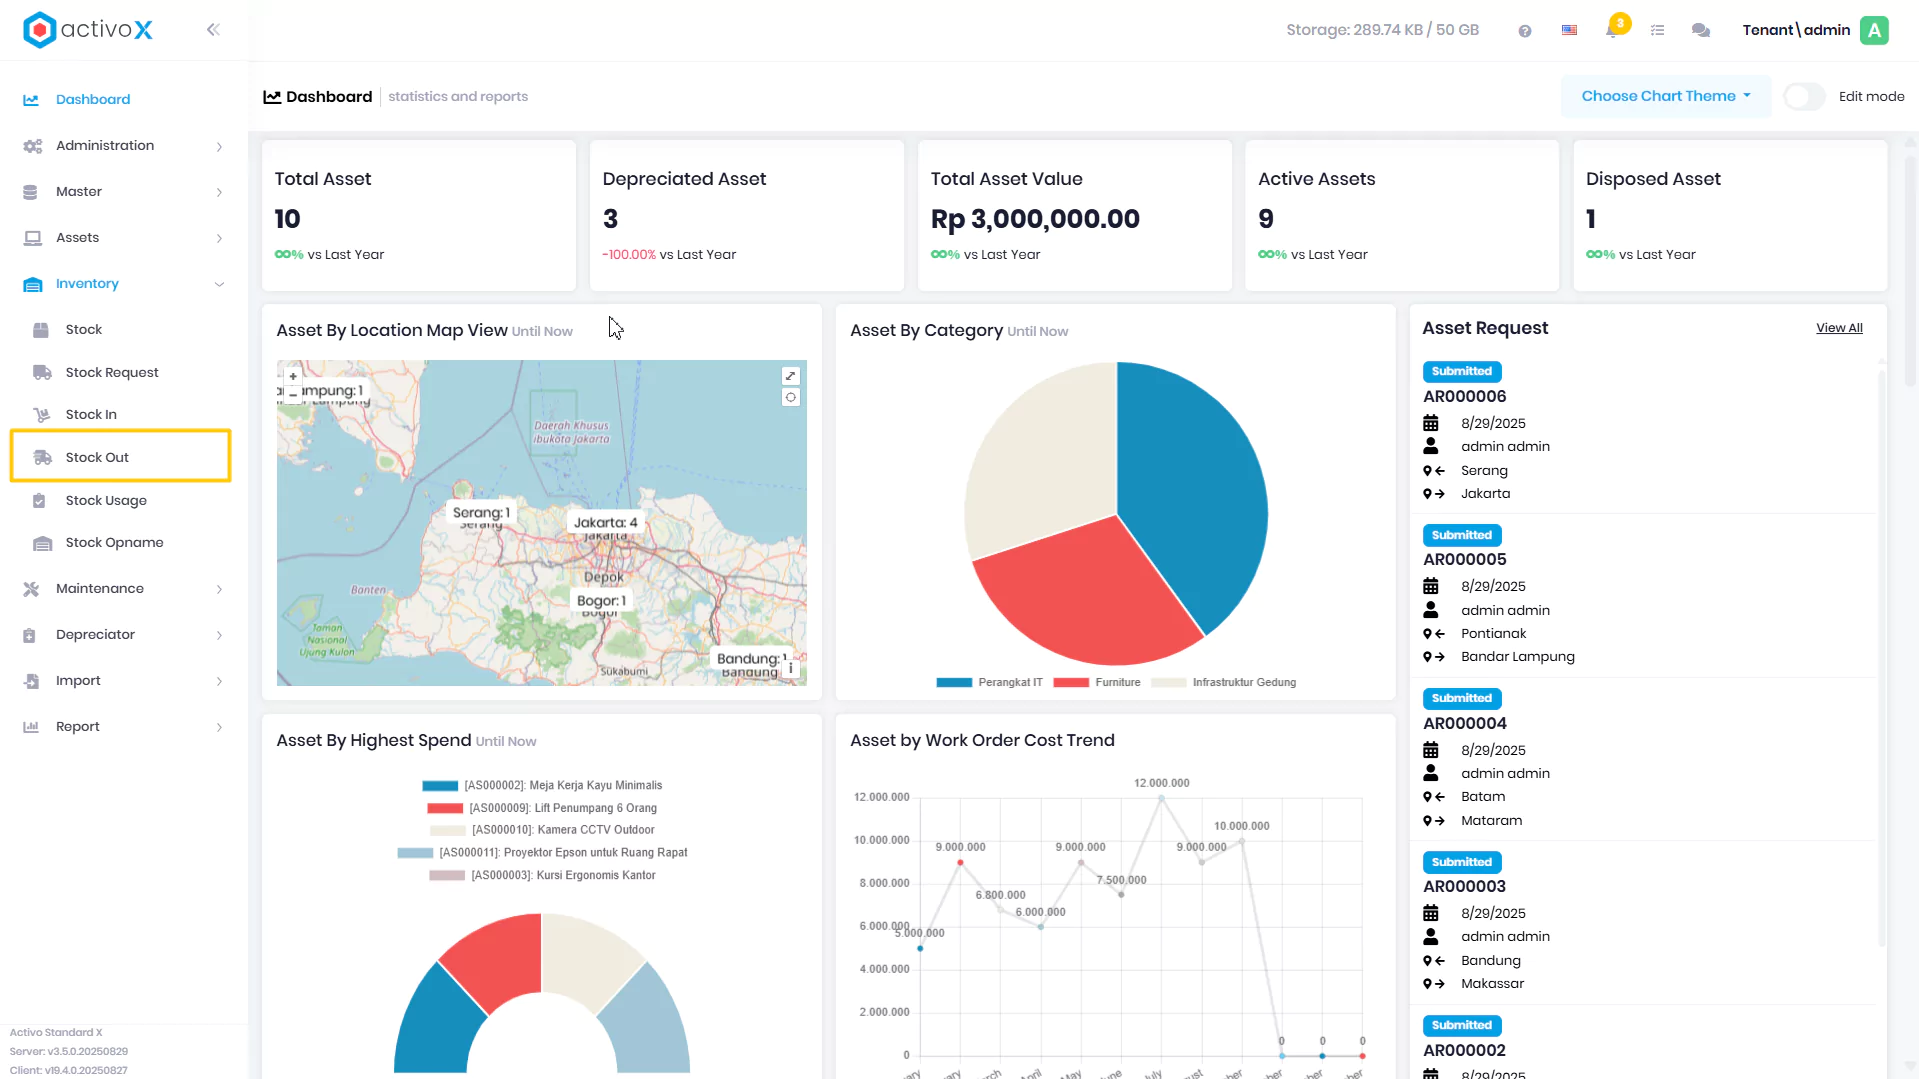Toggle Edit mode switch
Screen dimensions: 1919x1079
click(x=1804, y=97)
